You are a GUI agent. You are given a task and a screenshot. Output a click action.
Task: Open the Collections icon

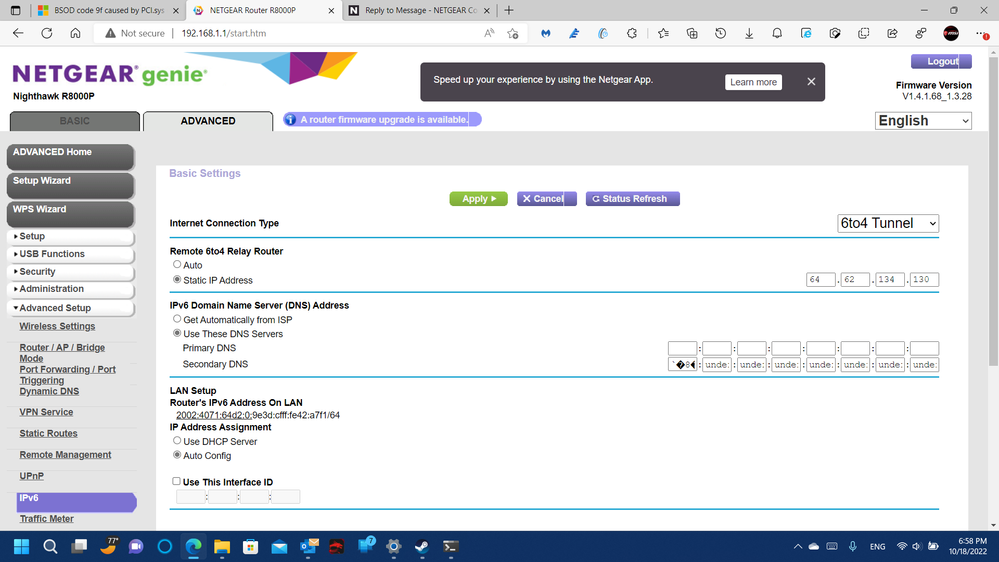pos(692,33)
